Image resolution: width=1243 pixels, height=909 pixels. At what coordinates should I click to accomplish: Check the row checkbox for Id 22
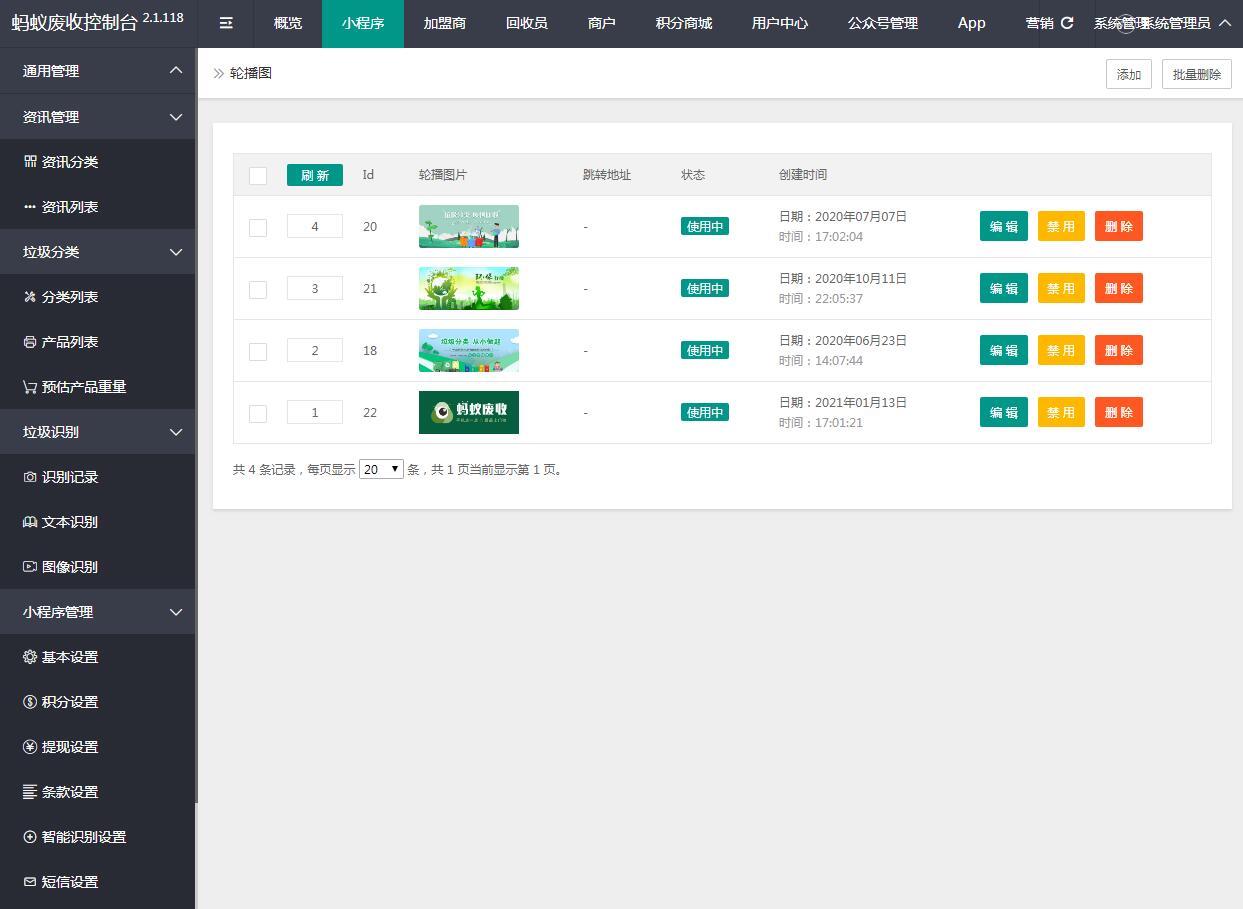(x=258, y=413)
